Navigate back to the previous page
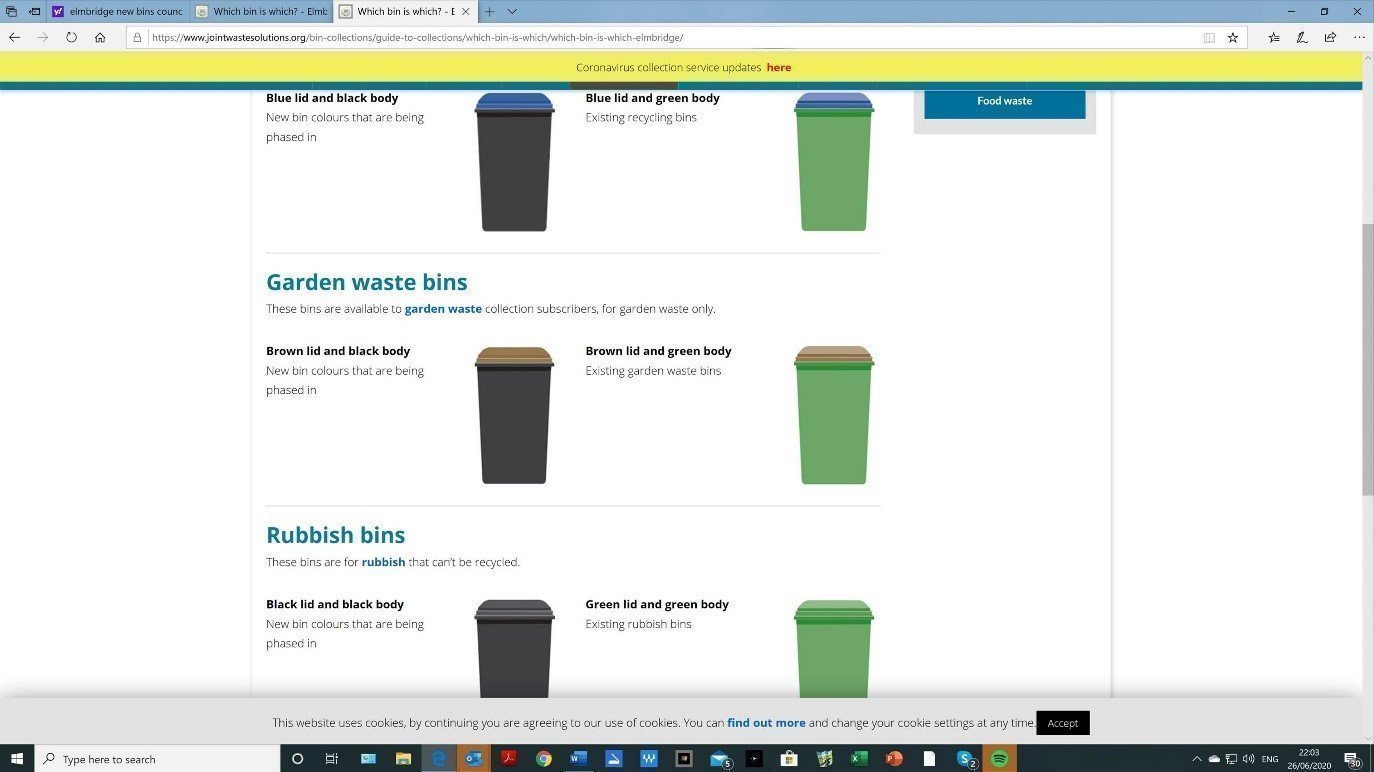 tap(14, 37)
